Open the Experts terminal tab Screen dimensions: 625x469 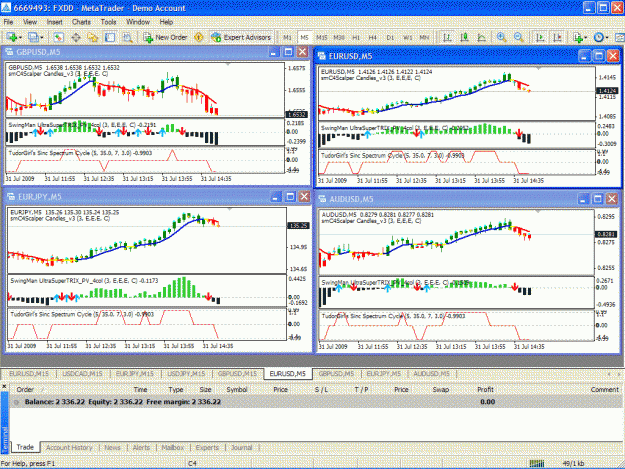(207, 447)
